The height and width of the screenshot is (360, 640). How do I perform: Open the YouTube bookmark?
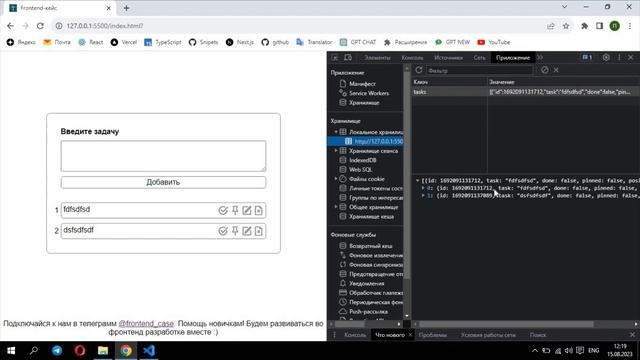tap(493, 42)
